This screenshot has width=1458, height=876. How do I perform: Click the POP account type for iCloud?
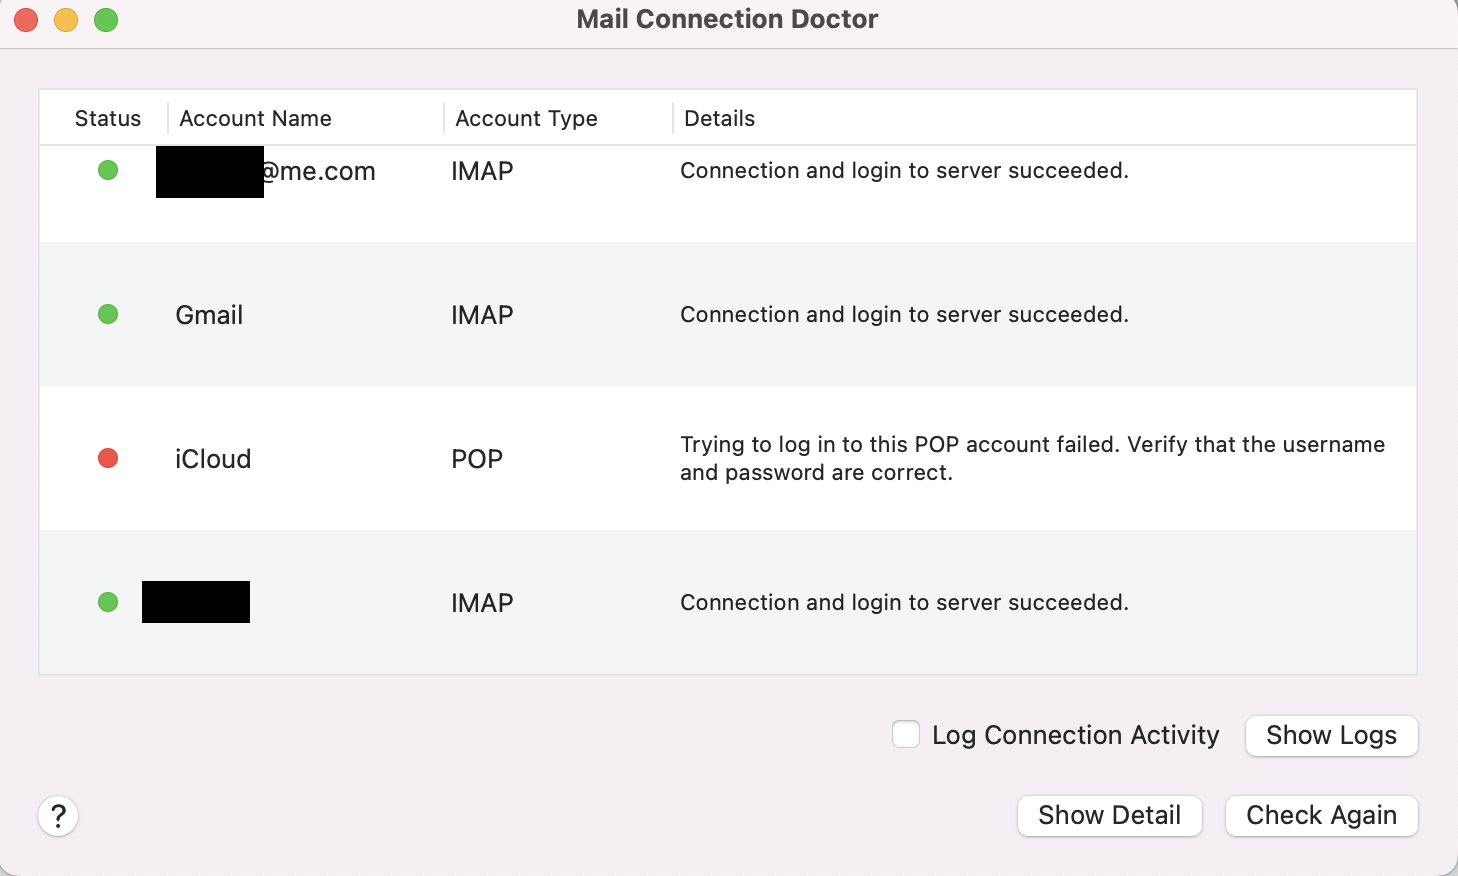click(477, 459)
